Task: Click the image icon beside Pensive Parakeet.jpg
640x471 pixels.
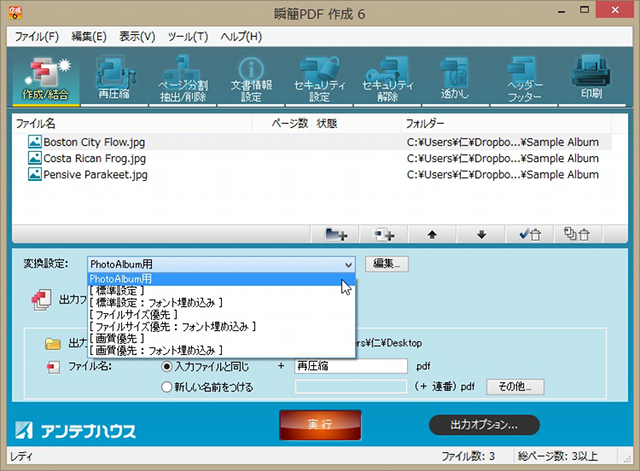Action: (x=35, y=174)
